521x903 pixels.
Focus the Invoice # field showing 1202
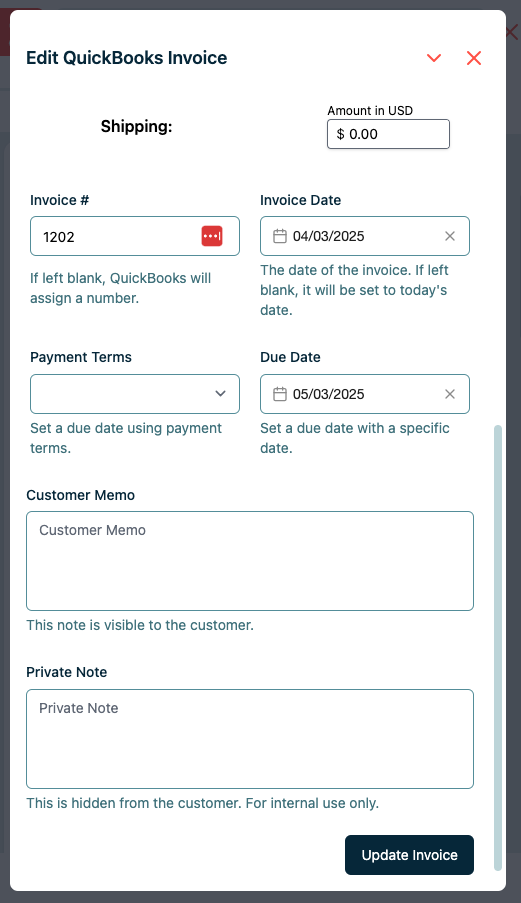click(135, 236)
